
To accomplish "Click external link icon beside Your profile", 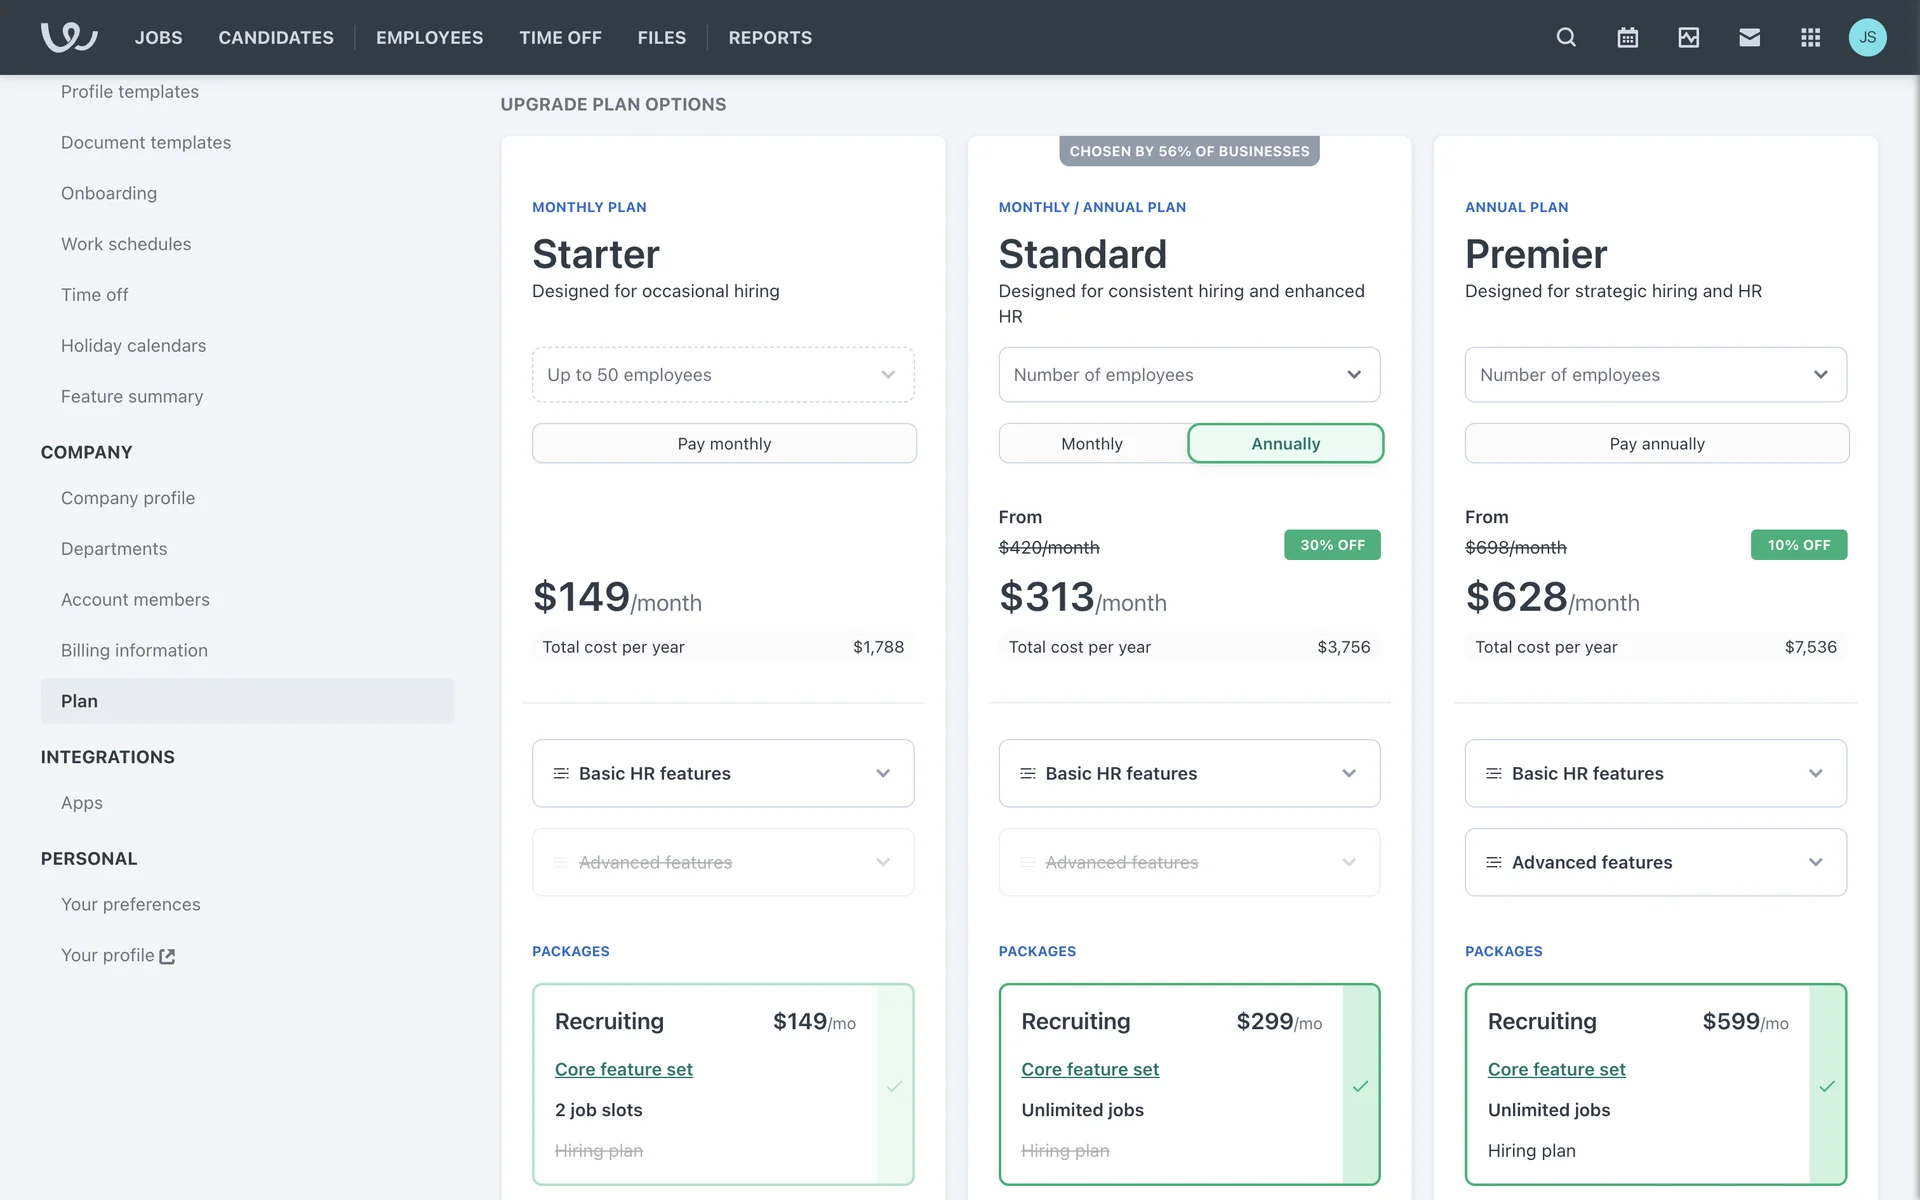I will [x=167, y=956].
